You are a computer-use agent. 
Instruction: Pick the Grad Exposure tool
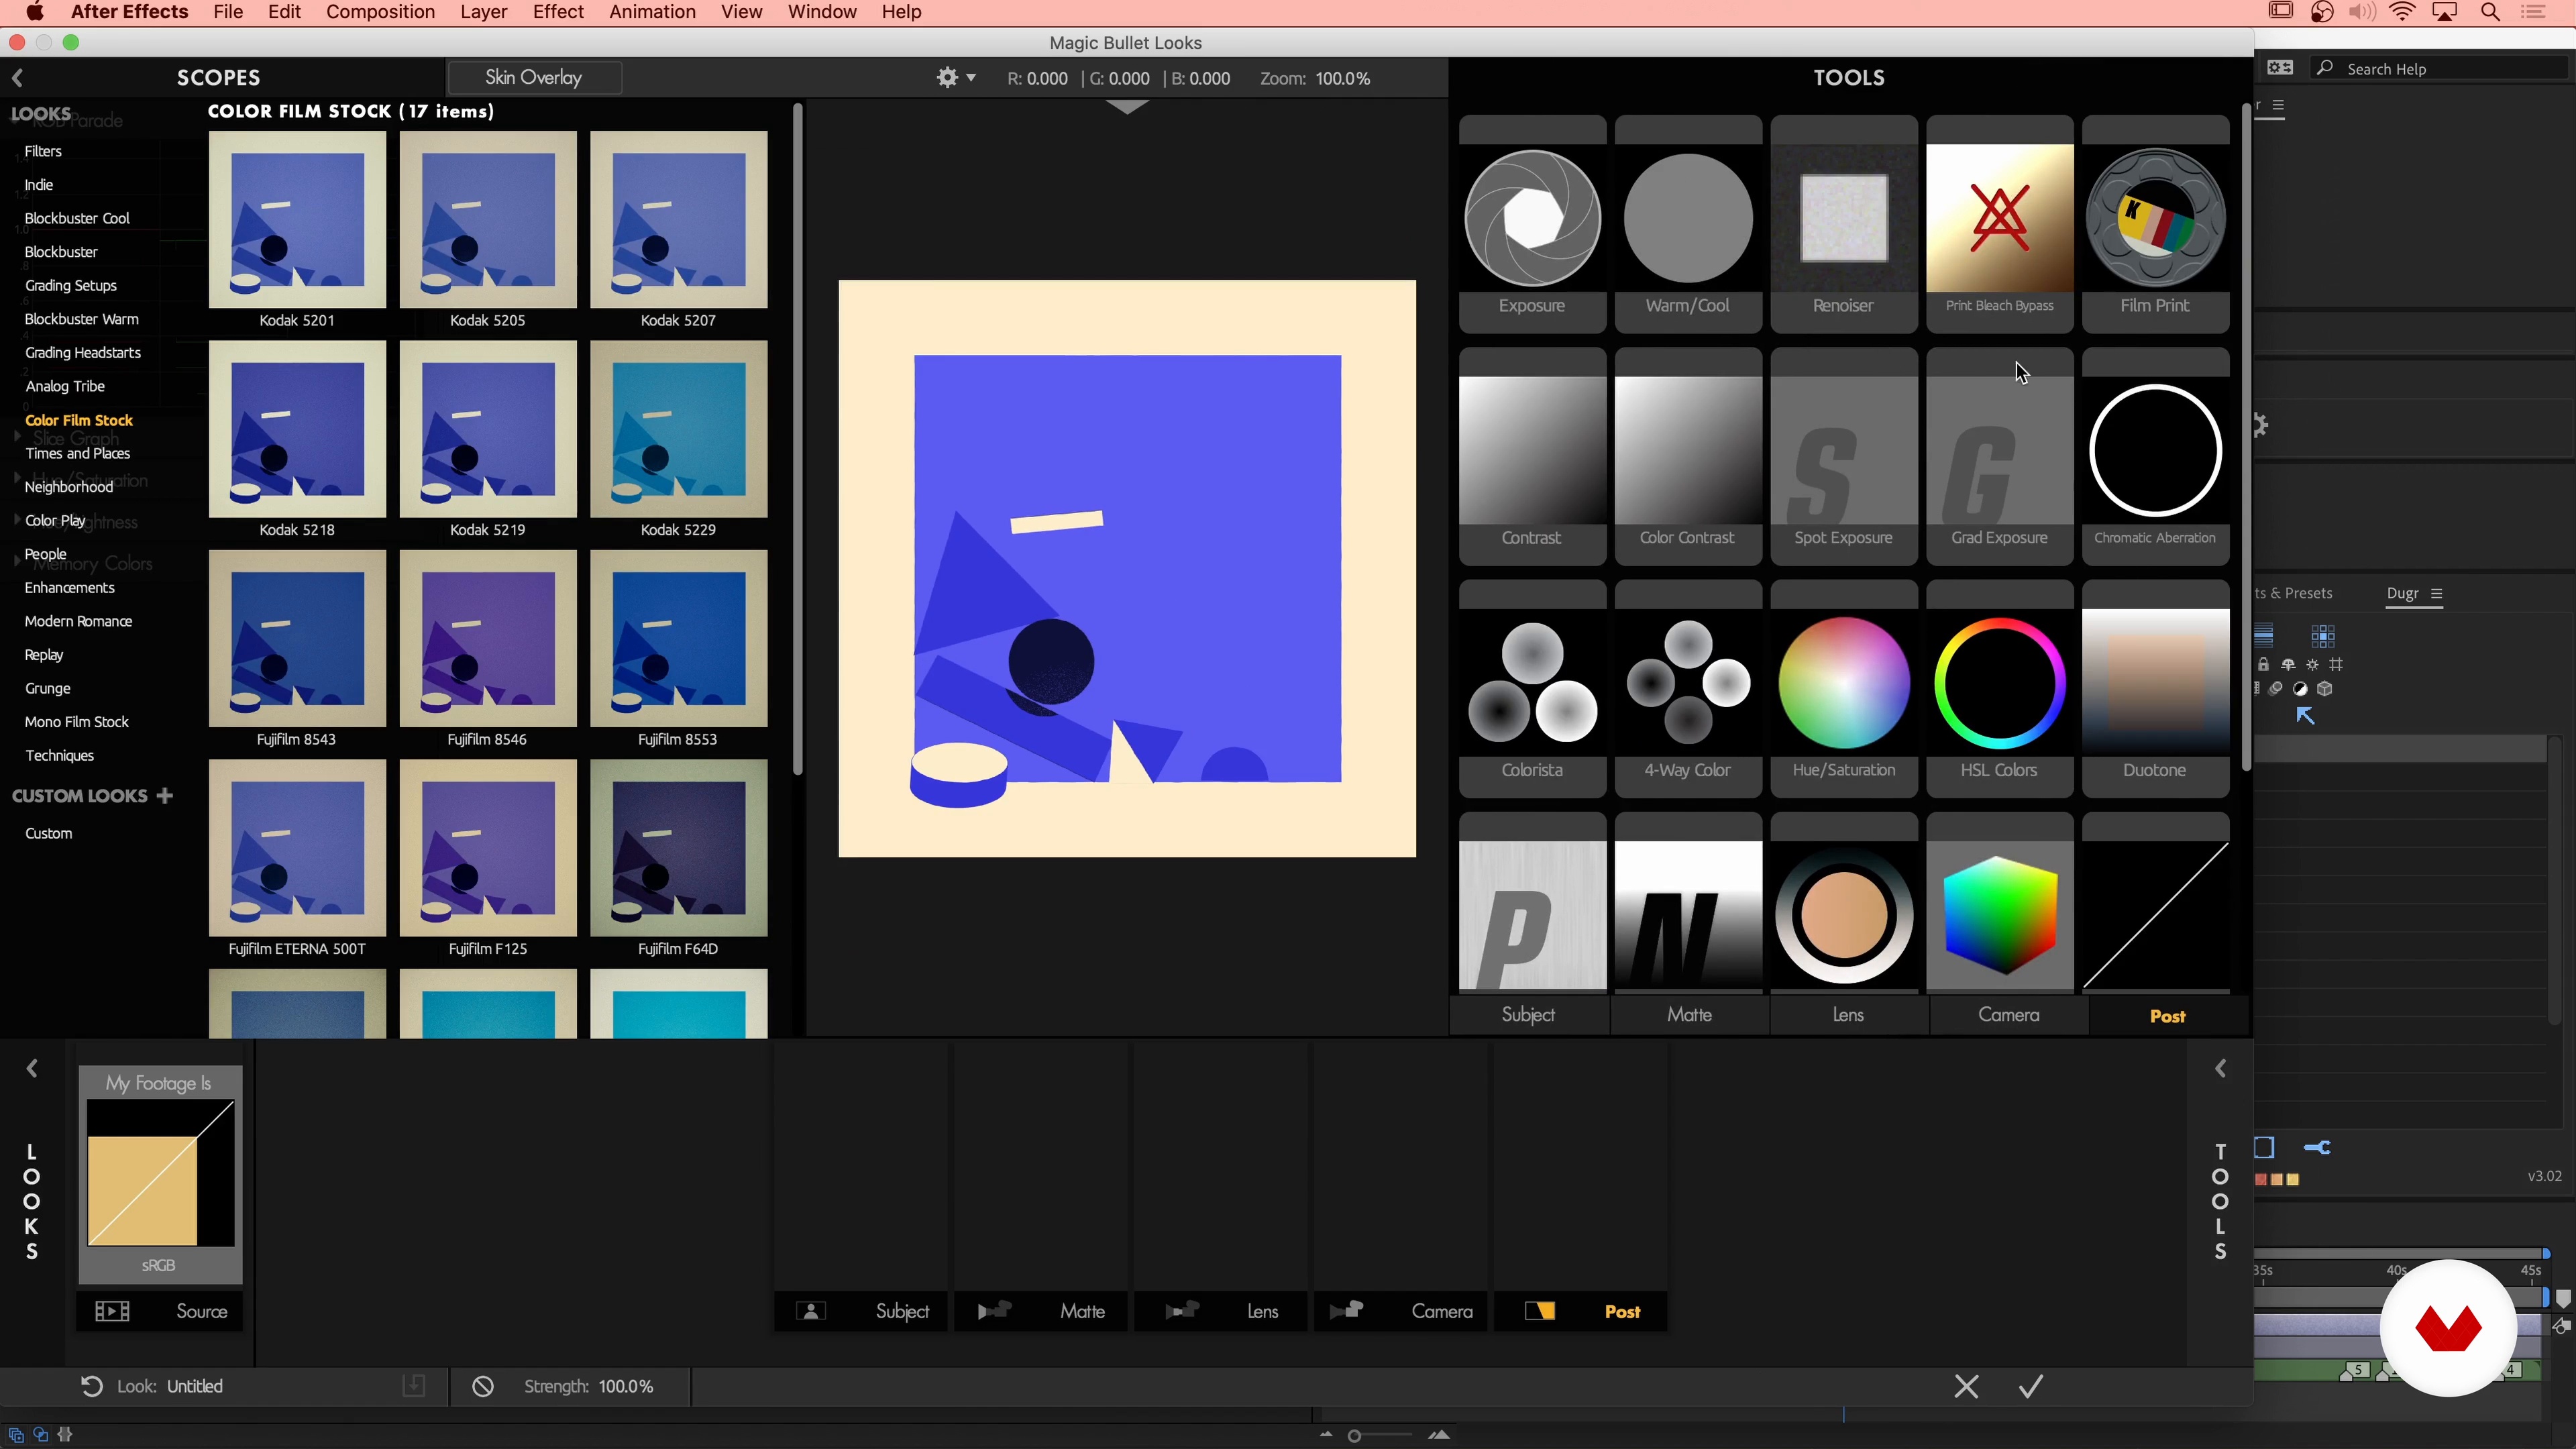(1999, 456)
